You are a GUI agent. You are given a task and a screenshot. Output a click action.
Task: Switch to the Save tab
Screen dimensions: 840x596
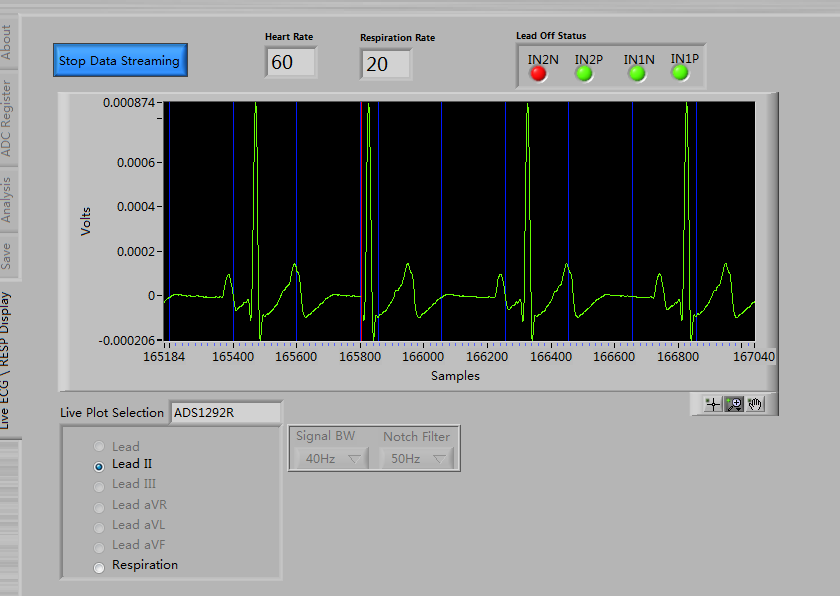pos(6,256)
